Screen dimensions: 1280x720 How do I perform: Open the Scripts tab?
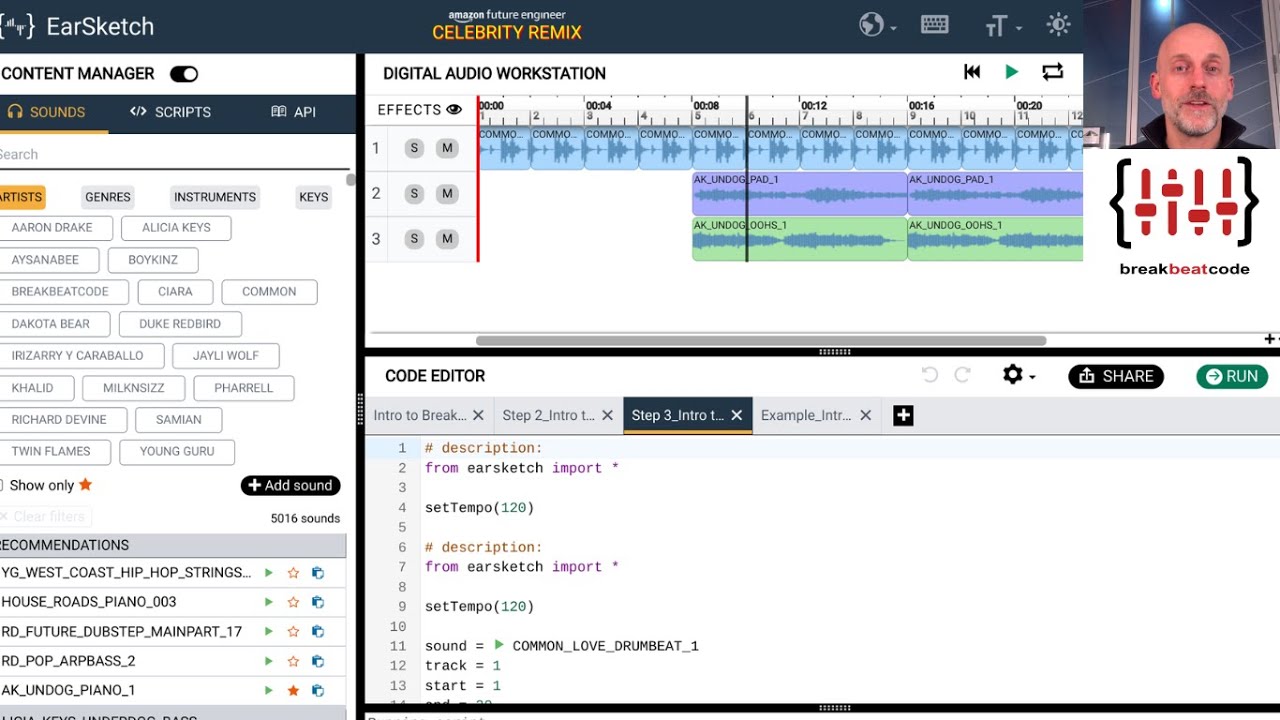coord(170,112)
